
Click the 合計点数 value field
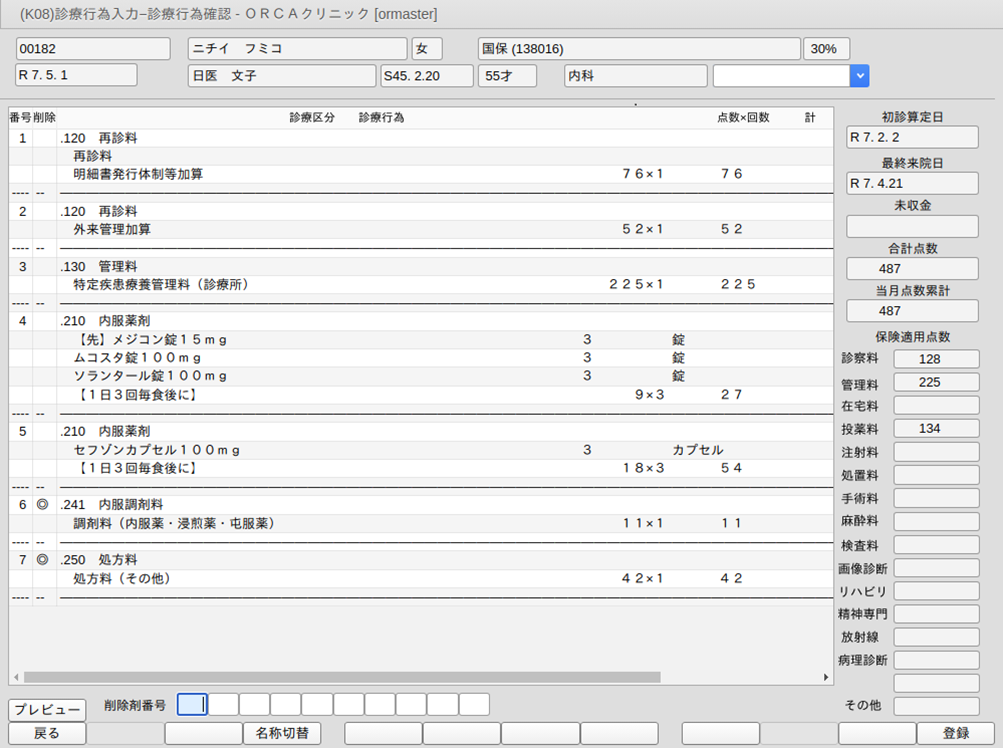912,268
